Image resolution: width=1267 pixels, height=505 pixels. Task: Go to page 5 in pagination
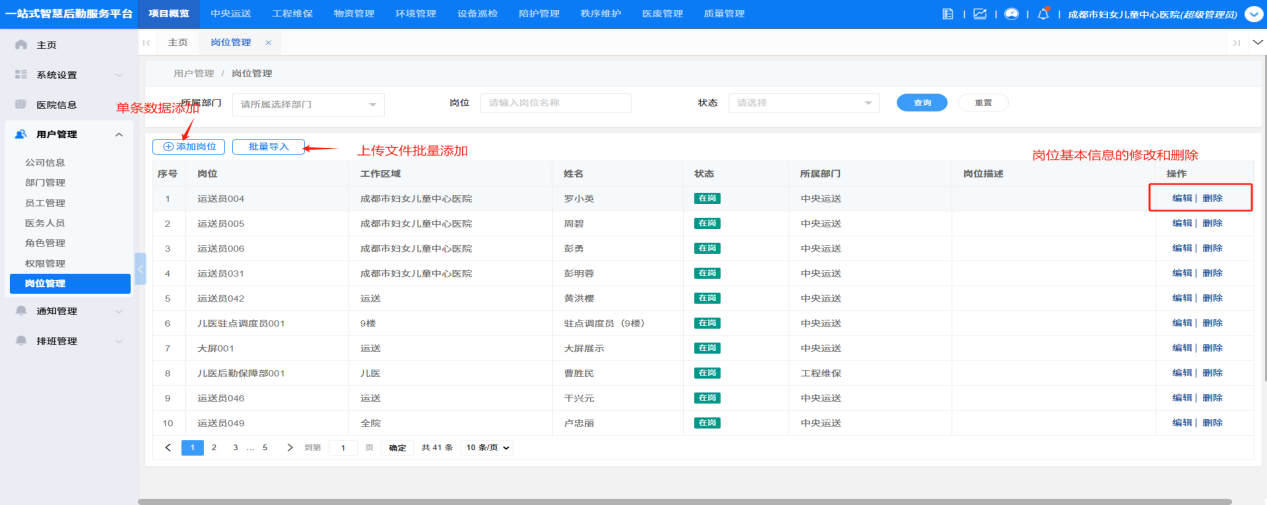click(x=265, y=447)
